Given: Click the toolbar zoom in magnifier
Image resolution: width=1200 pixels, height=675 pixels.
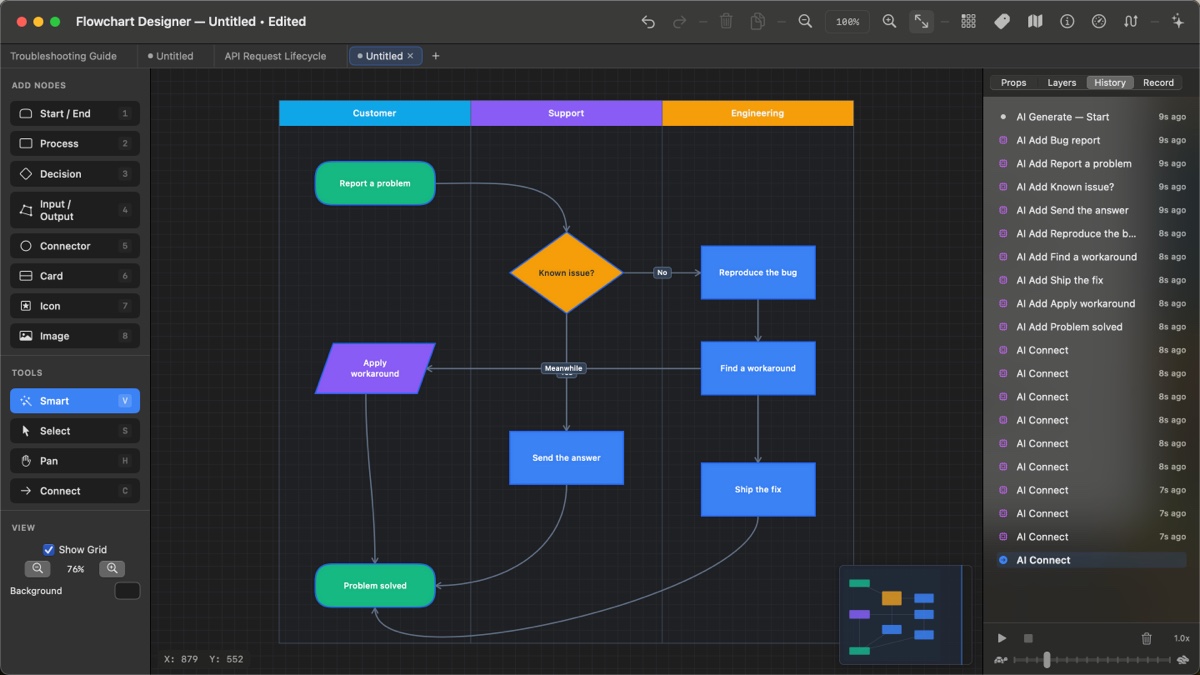Looking at the screenshot, I should click(889, 21).
